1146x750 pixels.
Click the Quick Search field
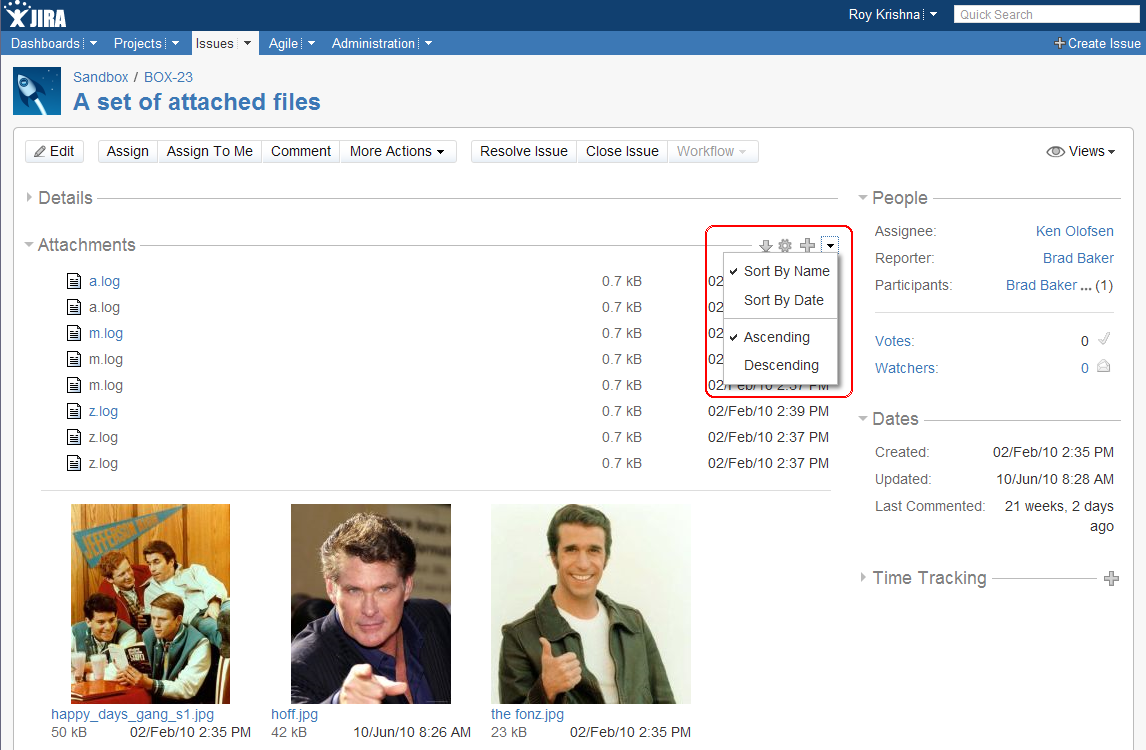click(x=1047, y=15)
